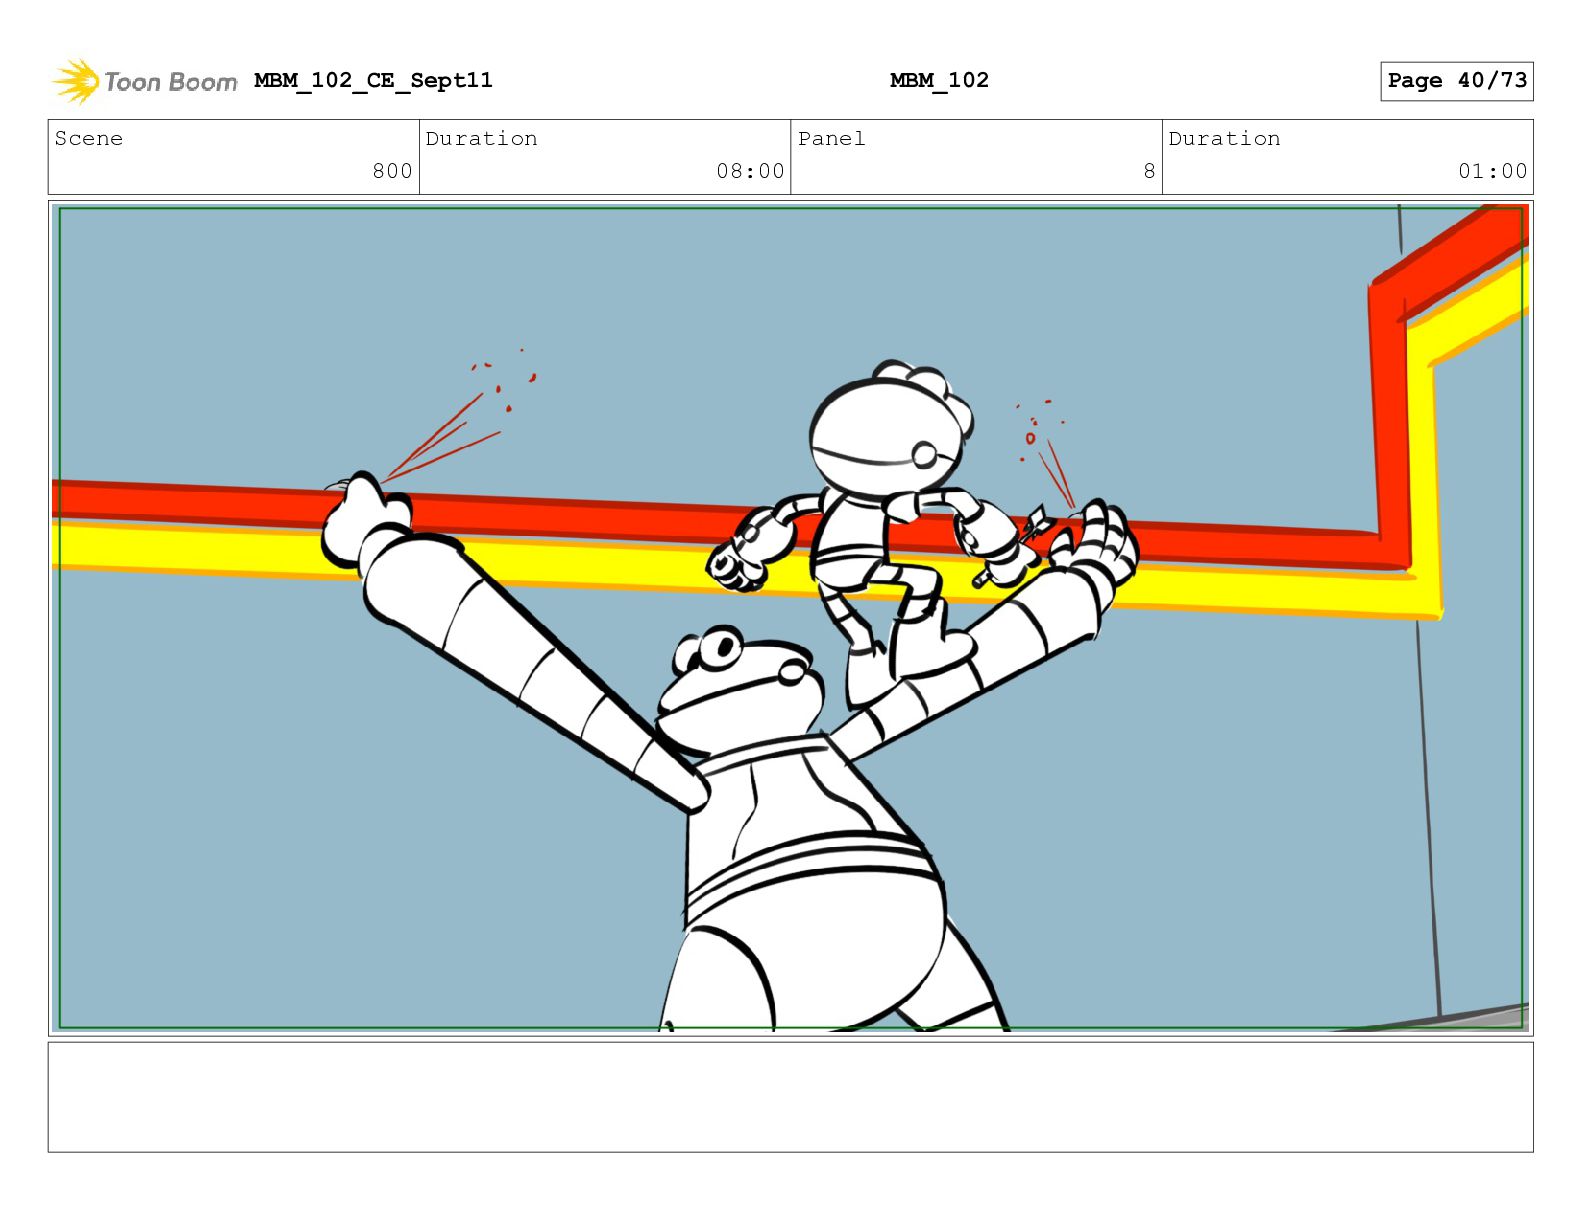Click the Page 40/73 box
This screenshot has height=1224, width=1584.
pos(1456,81)
